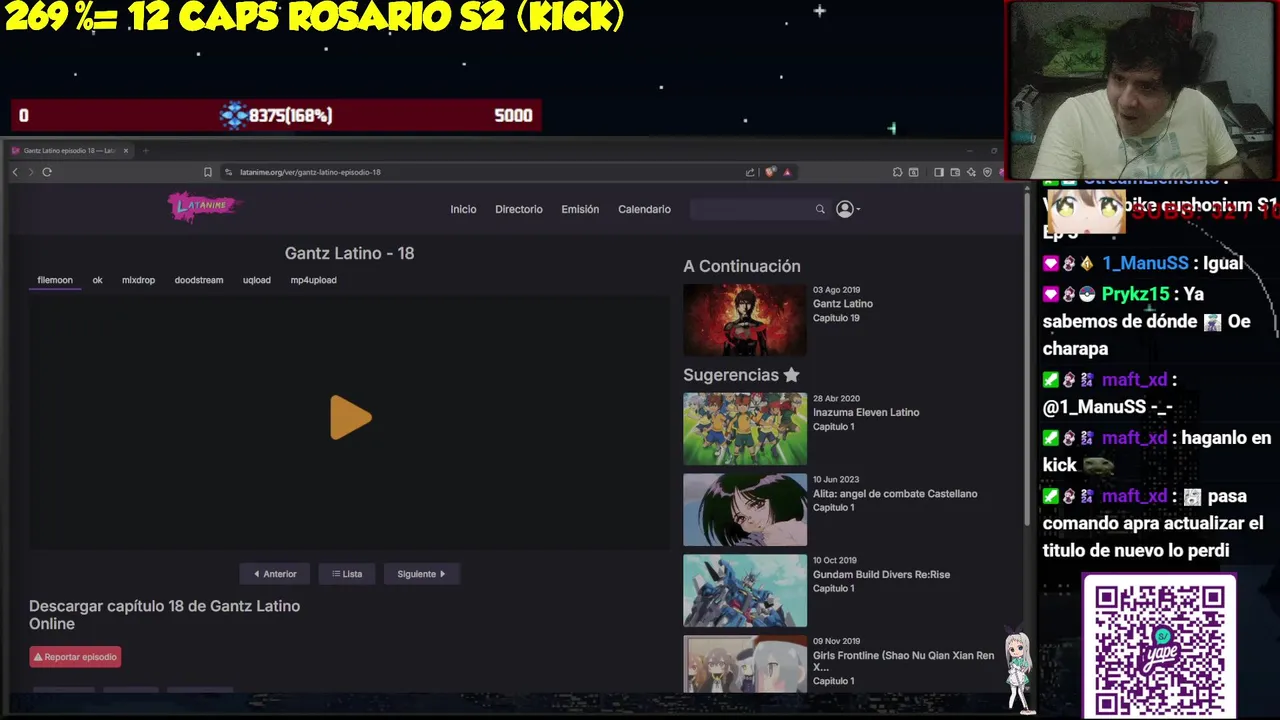Click the streamer webcam overlay
The height and width of the screenshot is (720, 1280).
(x=1141, y=90)
